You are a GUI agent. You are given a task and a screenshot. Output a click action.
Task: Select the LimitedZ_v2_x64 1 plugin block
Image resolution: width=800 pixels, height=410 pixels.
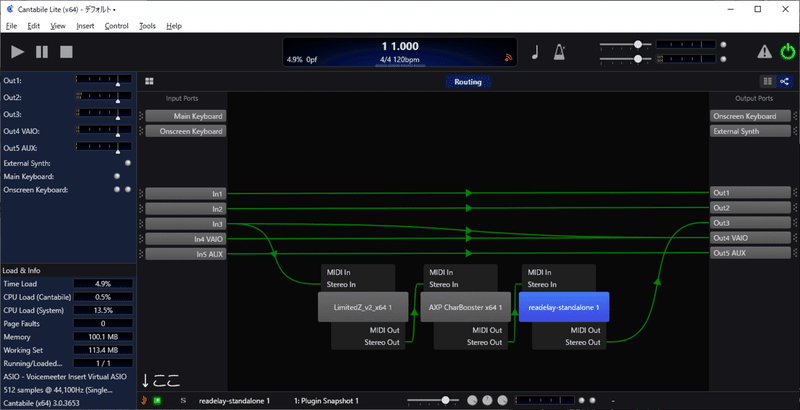(x=363, y=307)
